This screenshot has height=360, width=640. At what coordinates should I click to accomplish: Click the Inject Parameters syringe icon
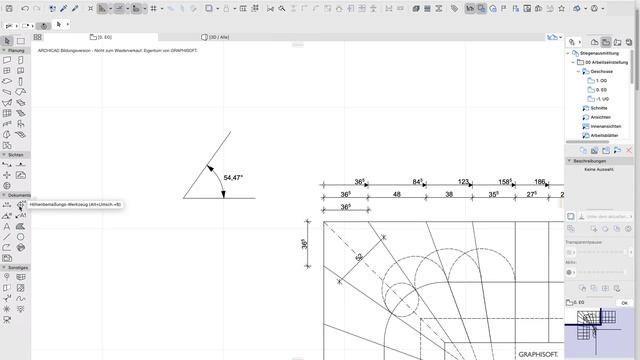click(75, 8)
